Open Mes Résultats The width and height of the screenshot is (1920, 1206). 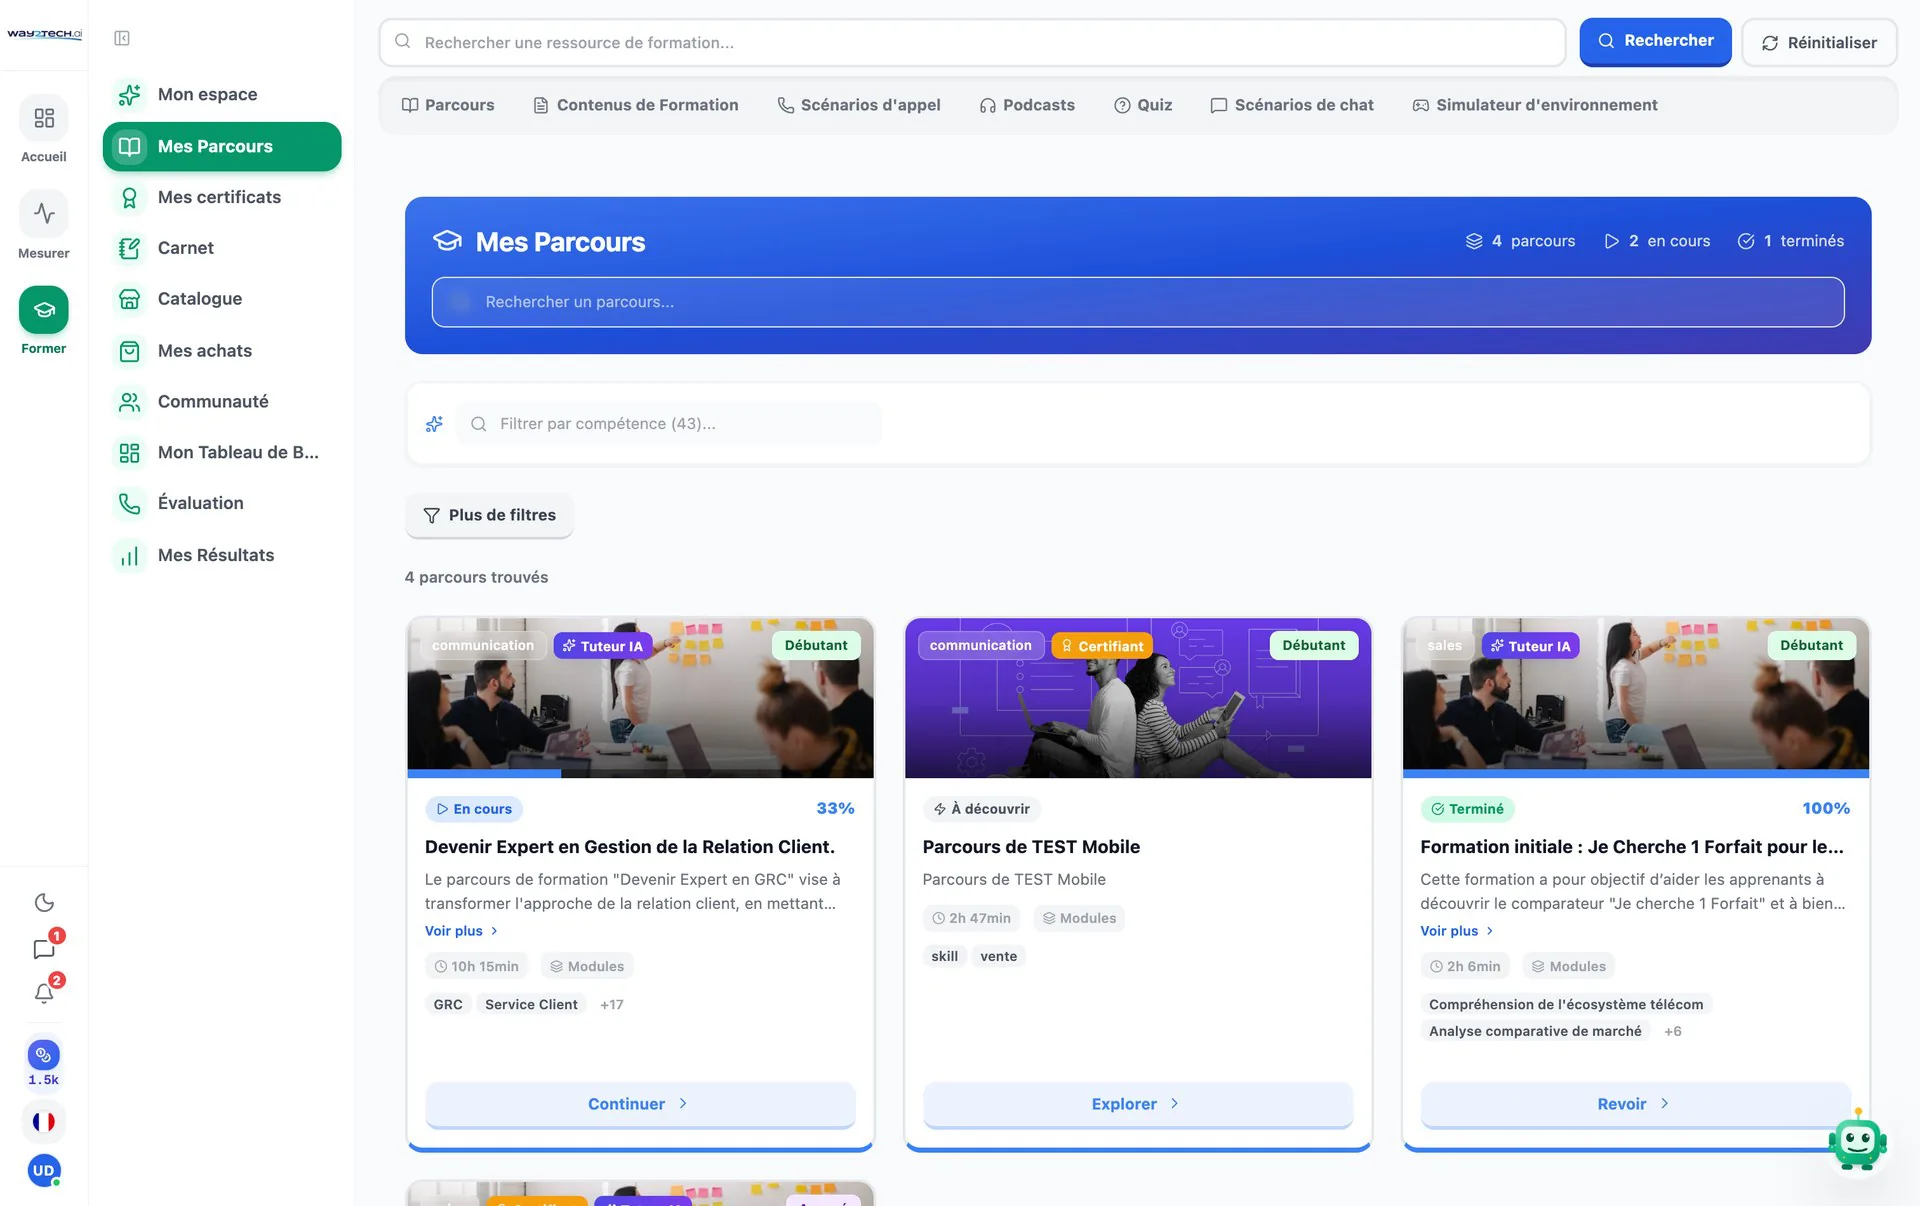(222, 555)
